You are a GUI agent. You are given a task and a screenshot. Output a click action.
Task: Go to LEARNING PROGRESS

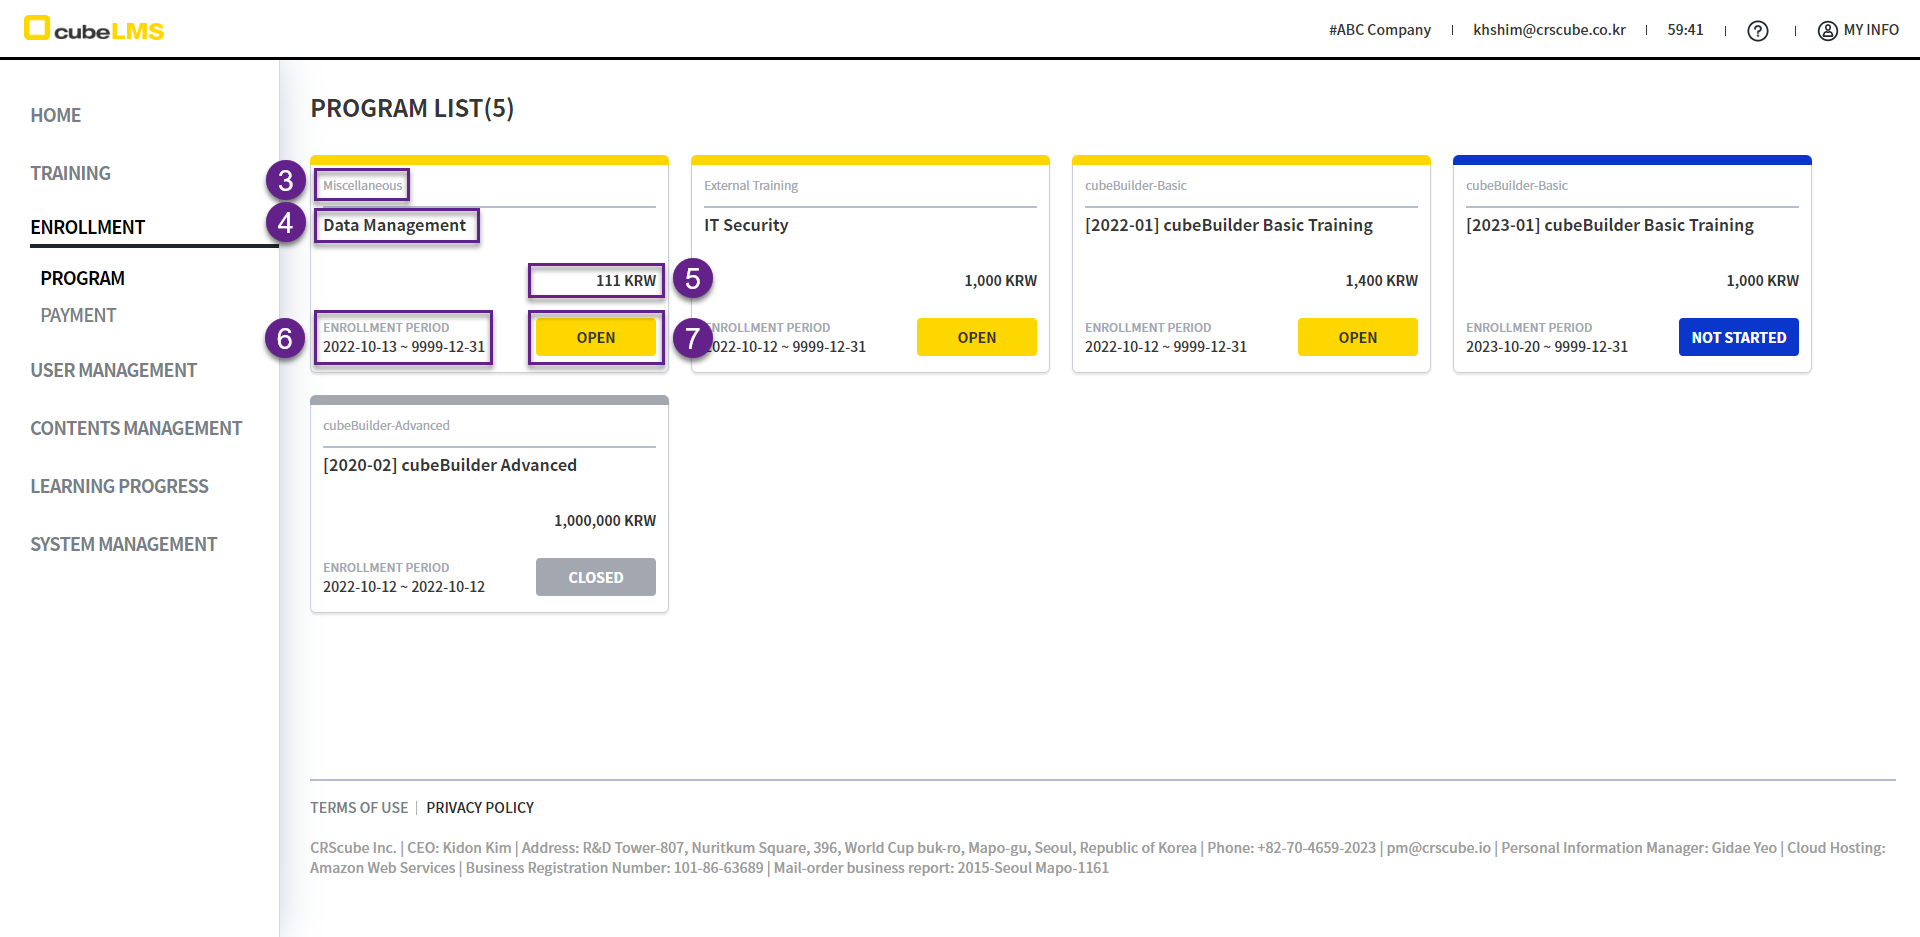pos(119,486)
